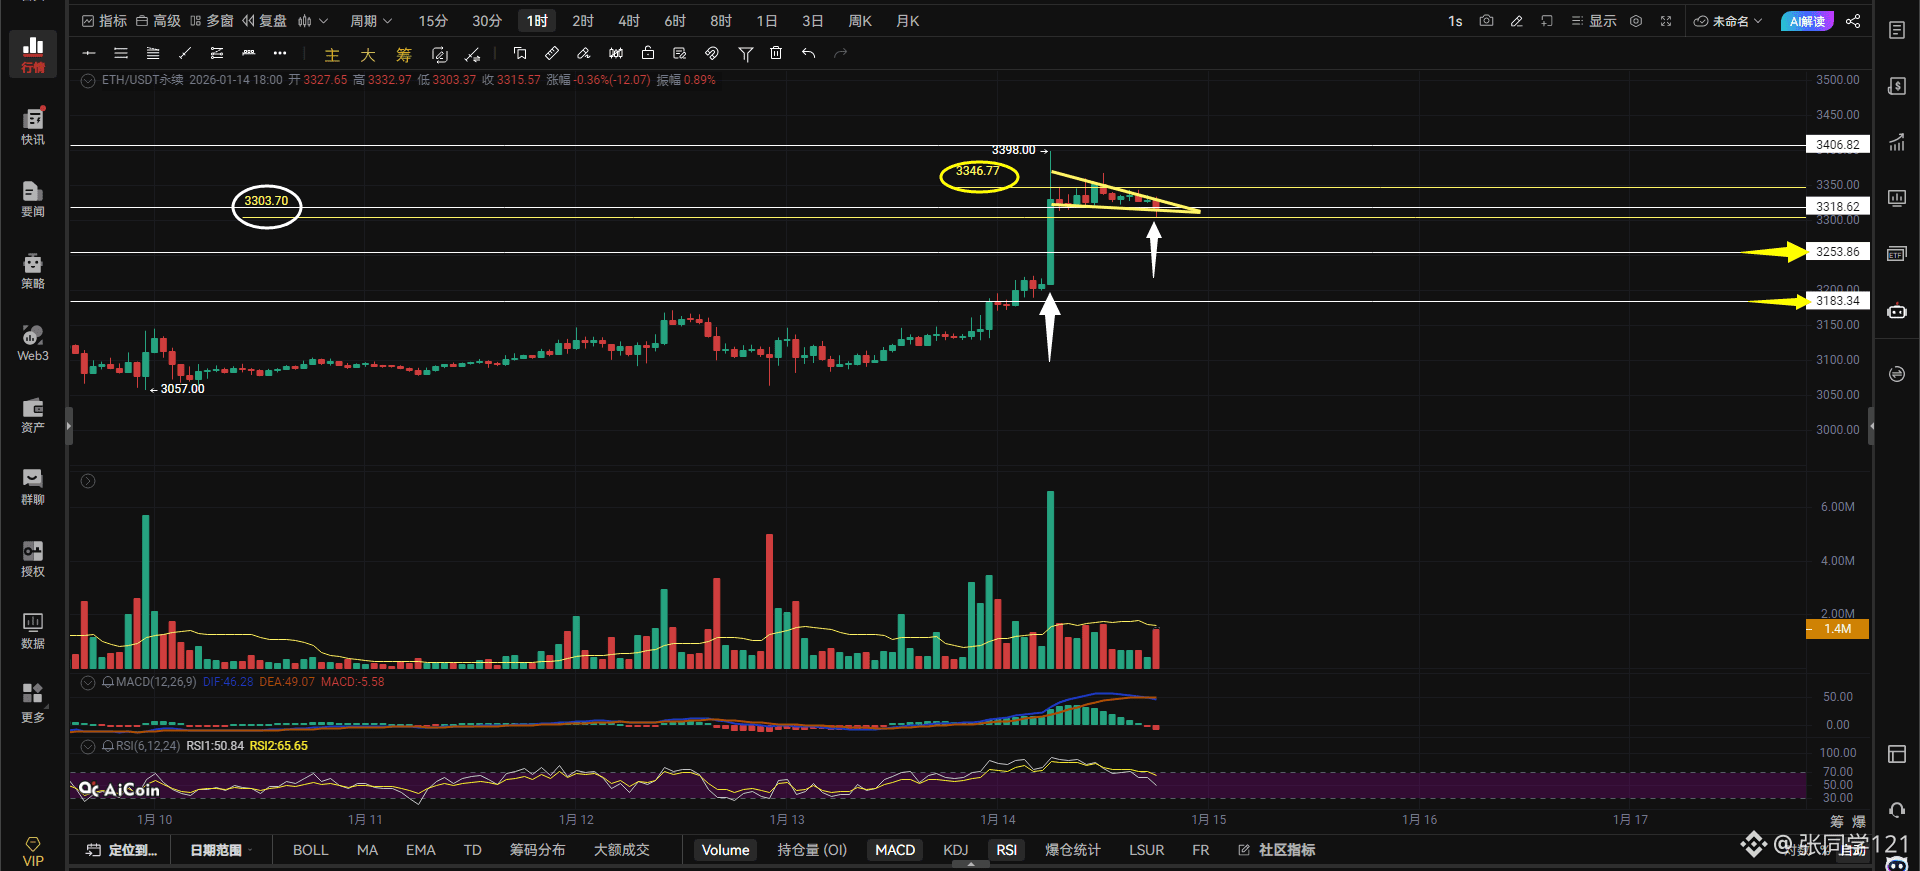Screen dimensions: 1920x871
Task: Open the 快讯 news flash sidebar icon
Action: 33,126
